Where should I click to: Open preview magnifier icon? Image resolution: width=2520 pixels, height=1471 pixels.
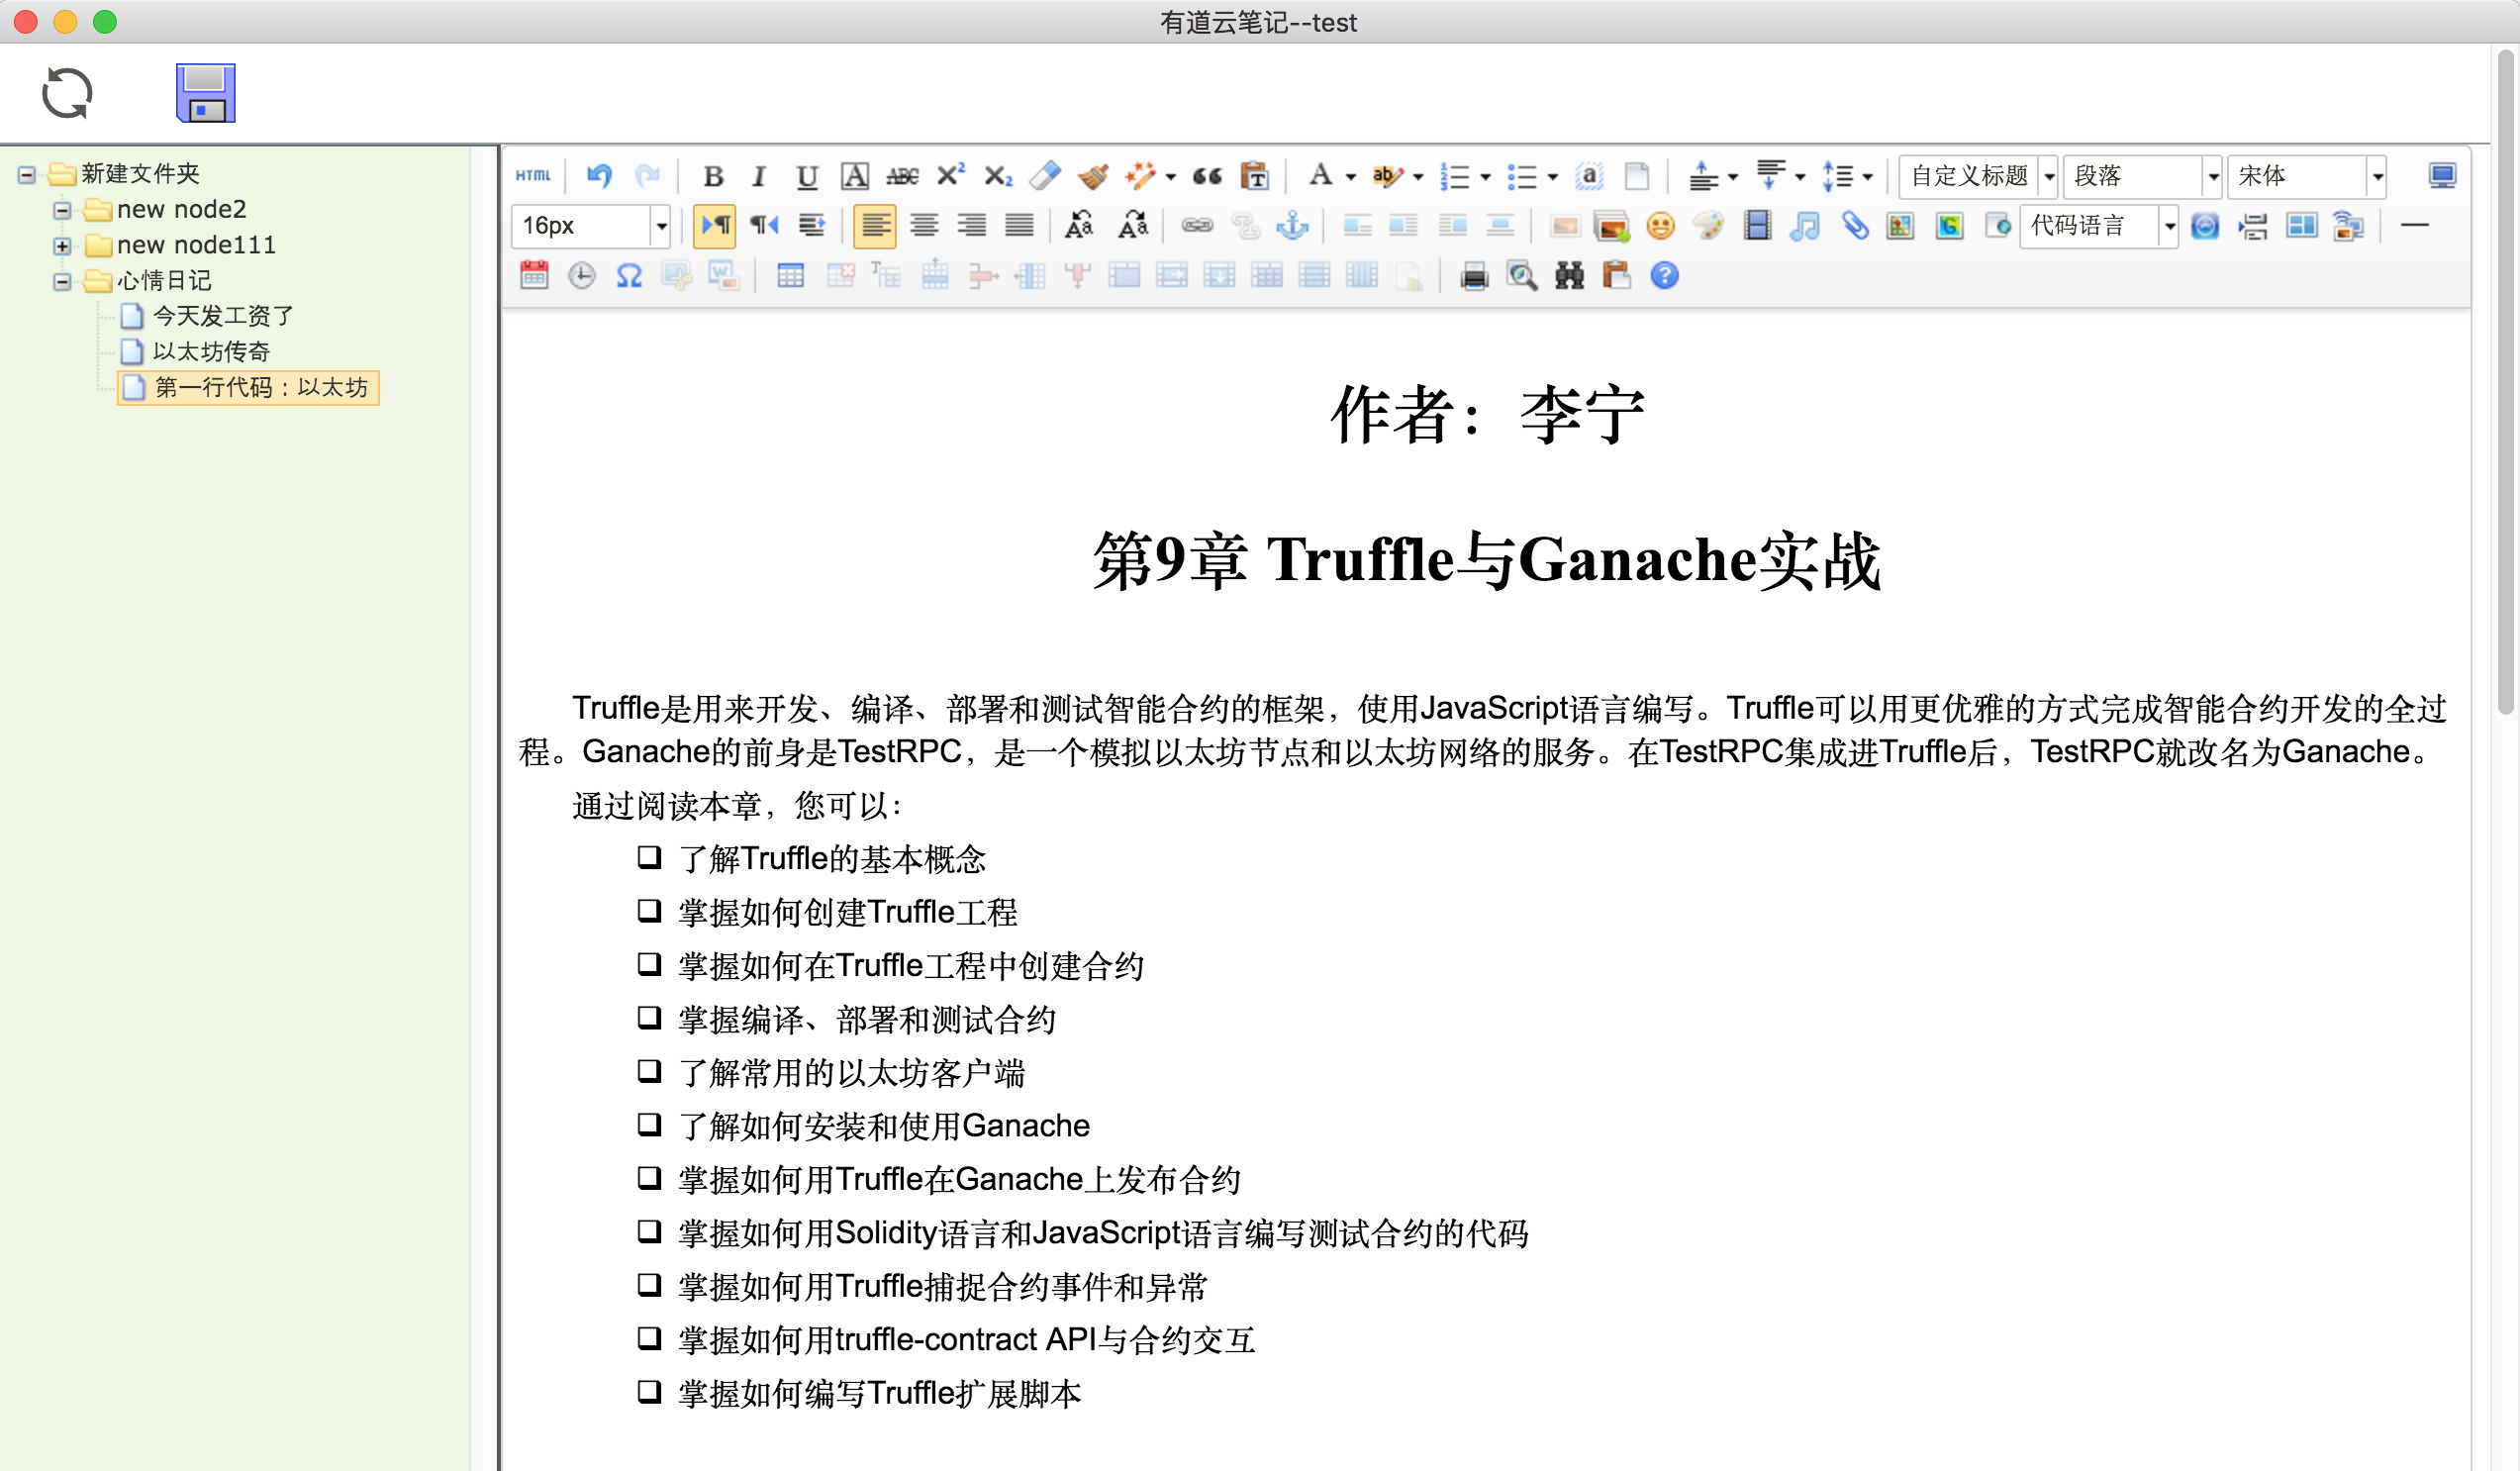1522,276
